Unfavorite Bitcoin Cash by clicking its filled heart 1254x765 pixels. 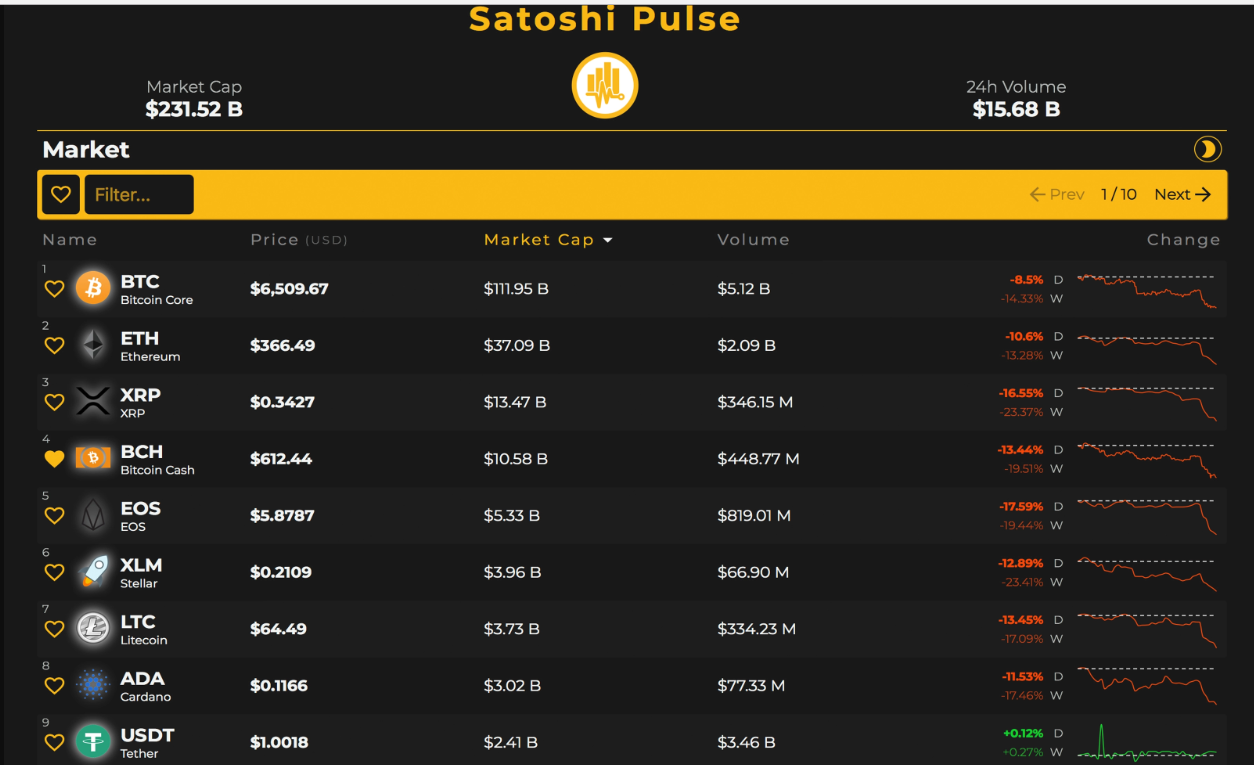(x=54, y=459)
